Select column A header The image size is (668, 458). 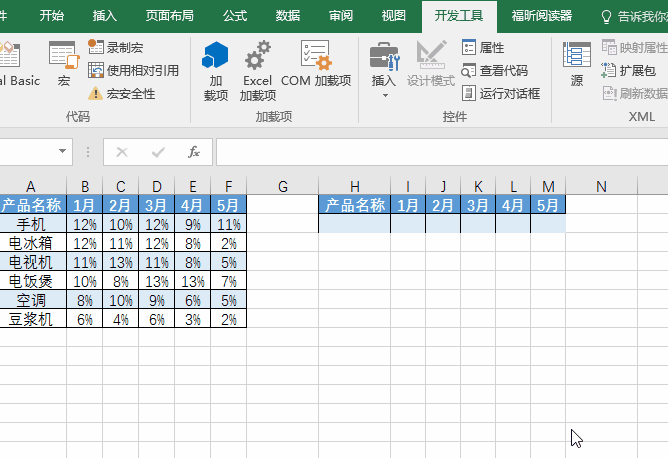[31, 186]
